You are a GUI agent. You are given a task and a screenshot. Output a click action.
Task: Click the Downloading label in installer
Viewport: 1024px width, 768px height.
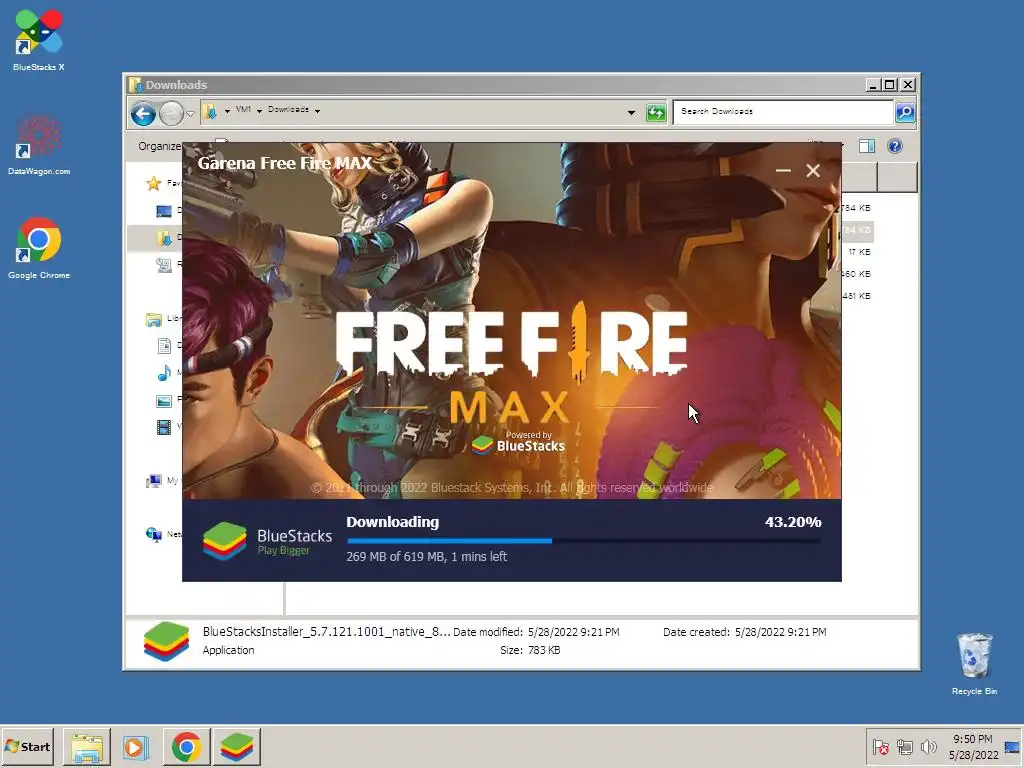(392, 522)
